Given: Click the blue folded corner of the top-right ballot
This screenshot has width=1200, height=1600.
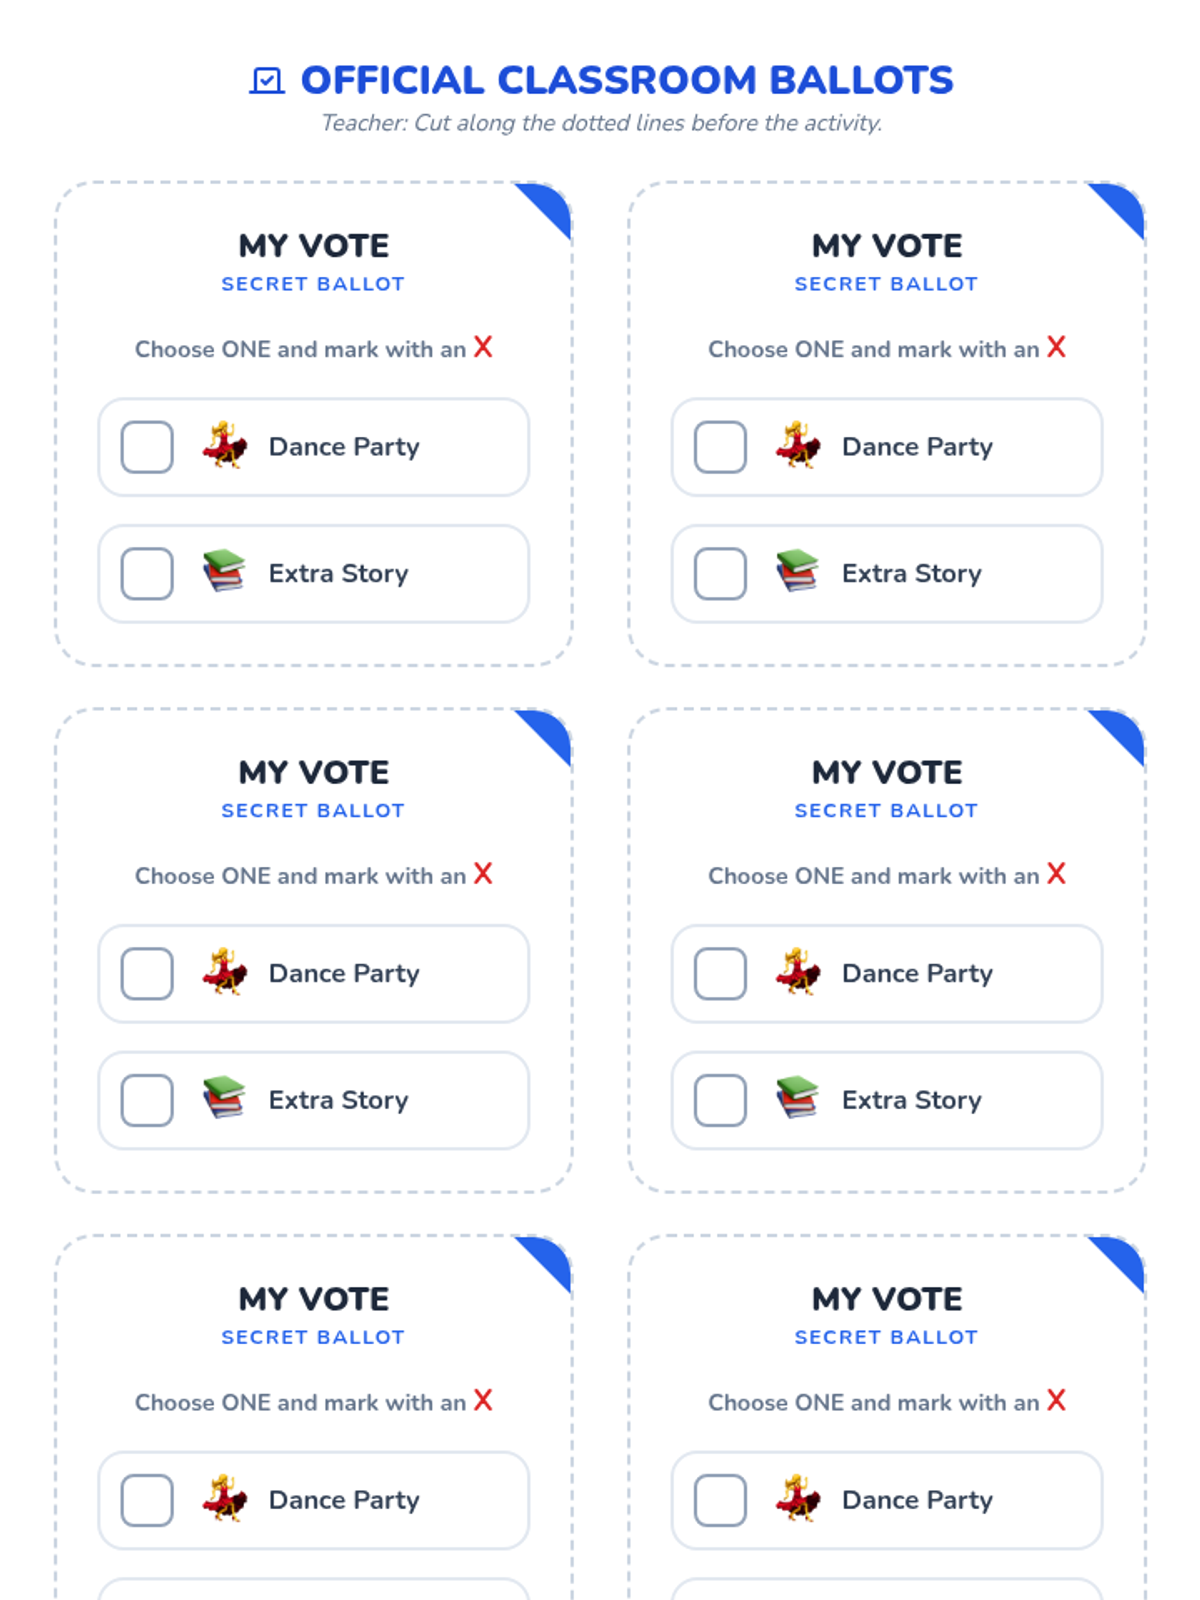Looking at the screenshot, I should 1124,206.
